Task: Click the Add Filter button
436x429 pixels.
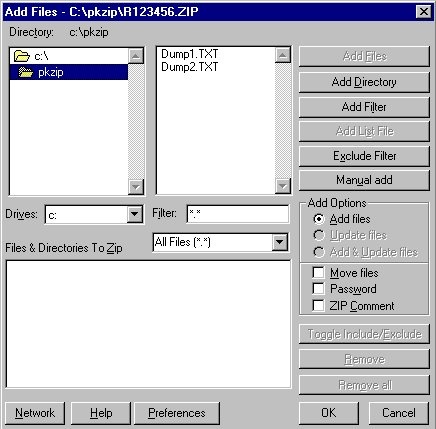Action: point(364,107)
